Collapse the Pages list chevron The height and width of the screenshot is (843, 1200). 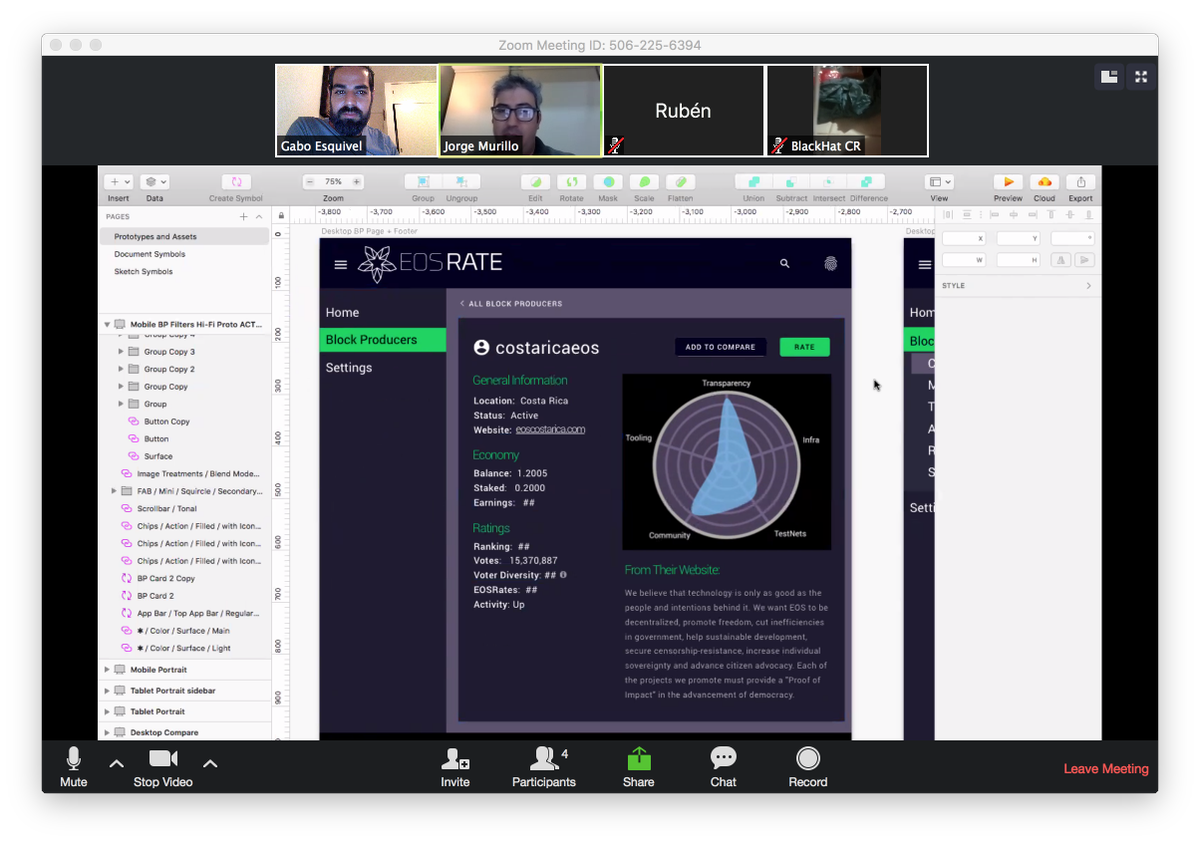(259, 217)
